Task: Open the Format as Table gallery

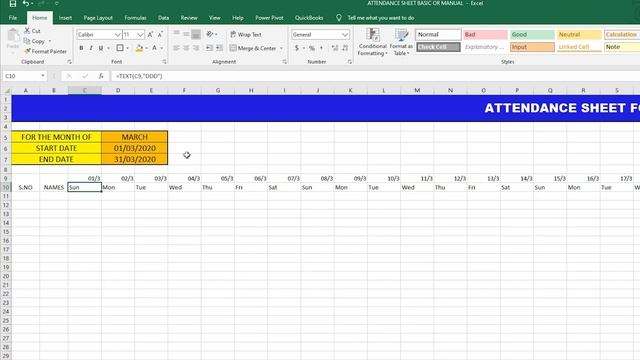Action: (x=401, y=42)
